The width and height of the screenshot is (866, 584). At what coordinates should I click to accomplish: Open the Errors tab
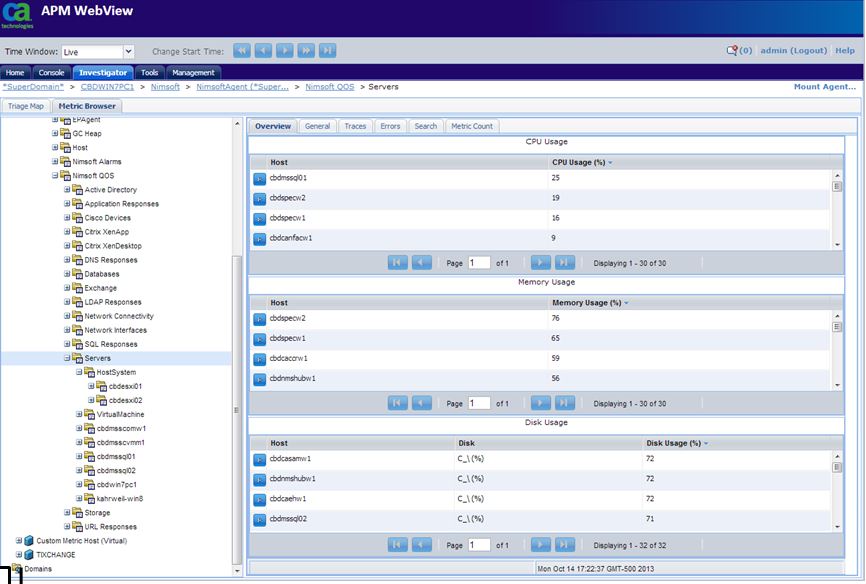(x=390, y=126)
